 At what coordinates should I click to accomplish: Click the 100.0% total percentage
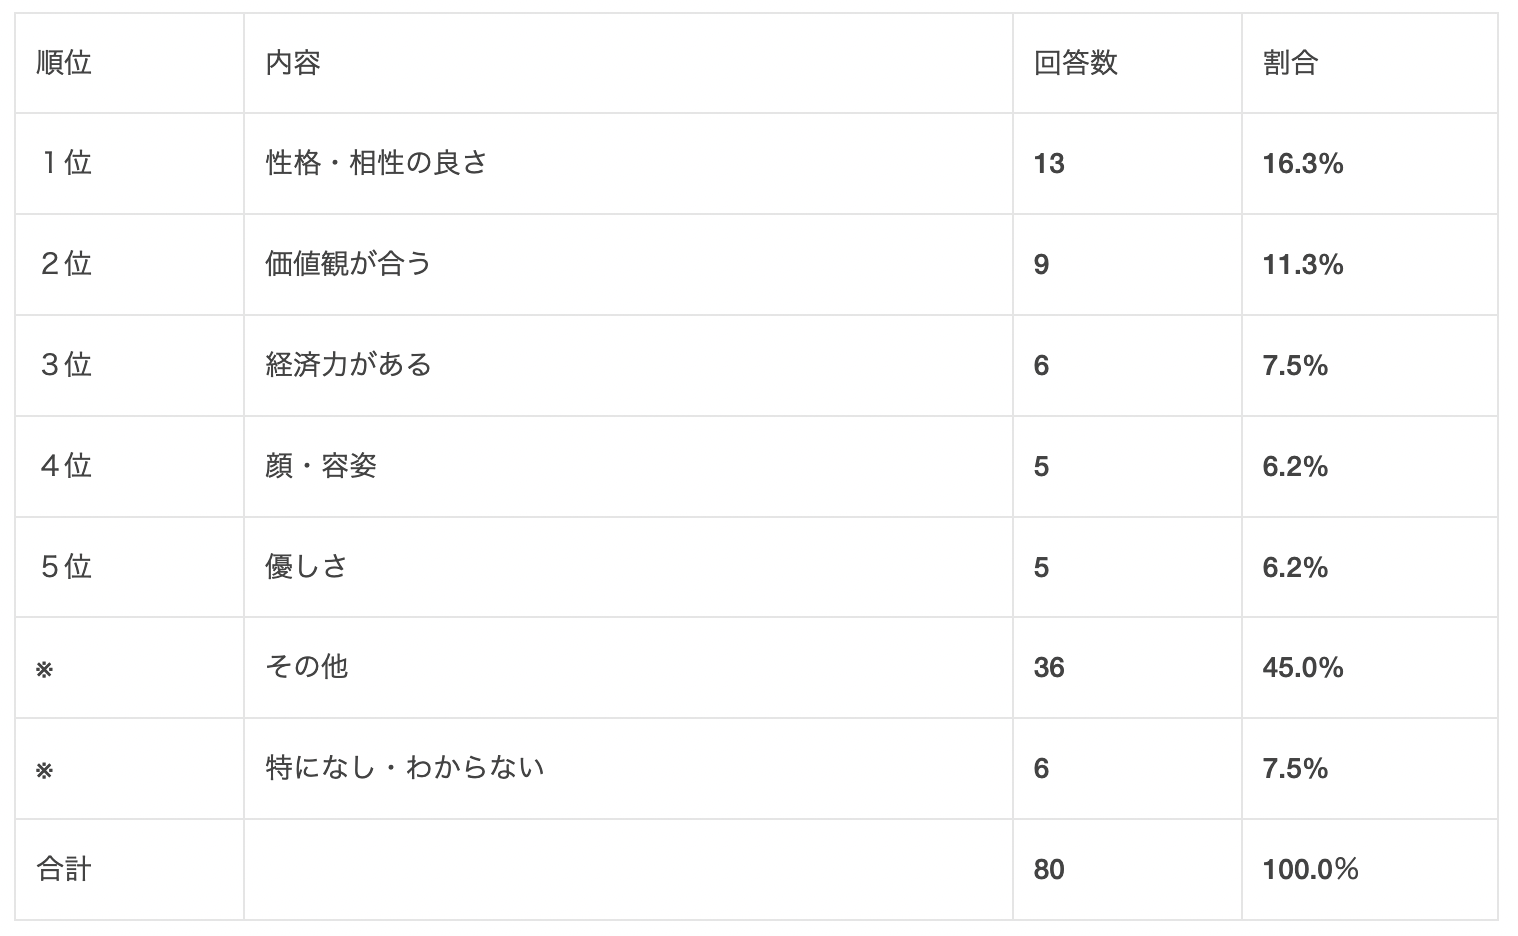[x=1310, y=869]
